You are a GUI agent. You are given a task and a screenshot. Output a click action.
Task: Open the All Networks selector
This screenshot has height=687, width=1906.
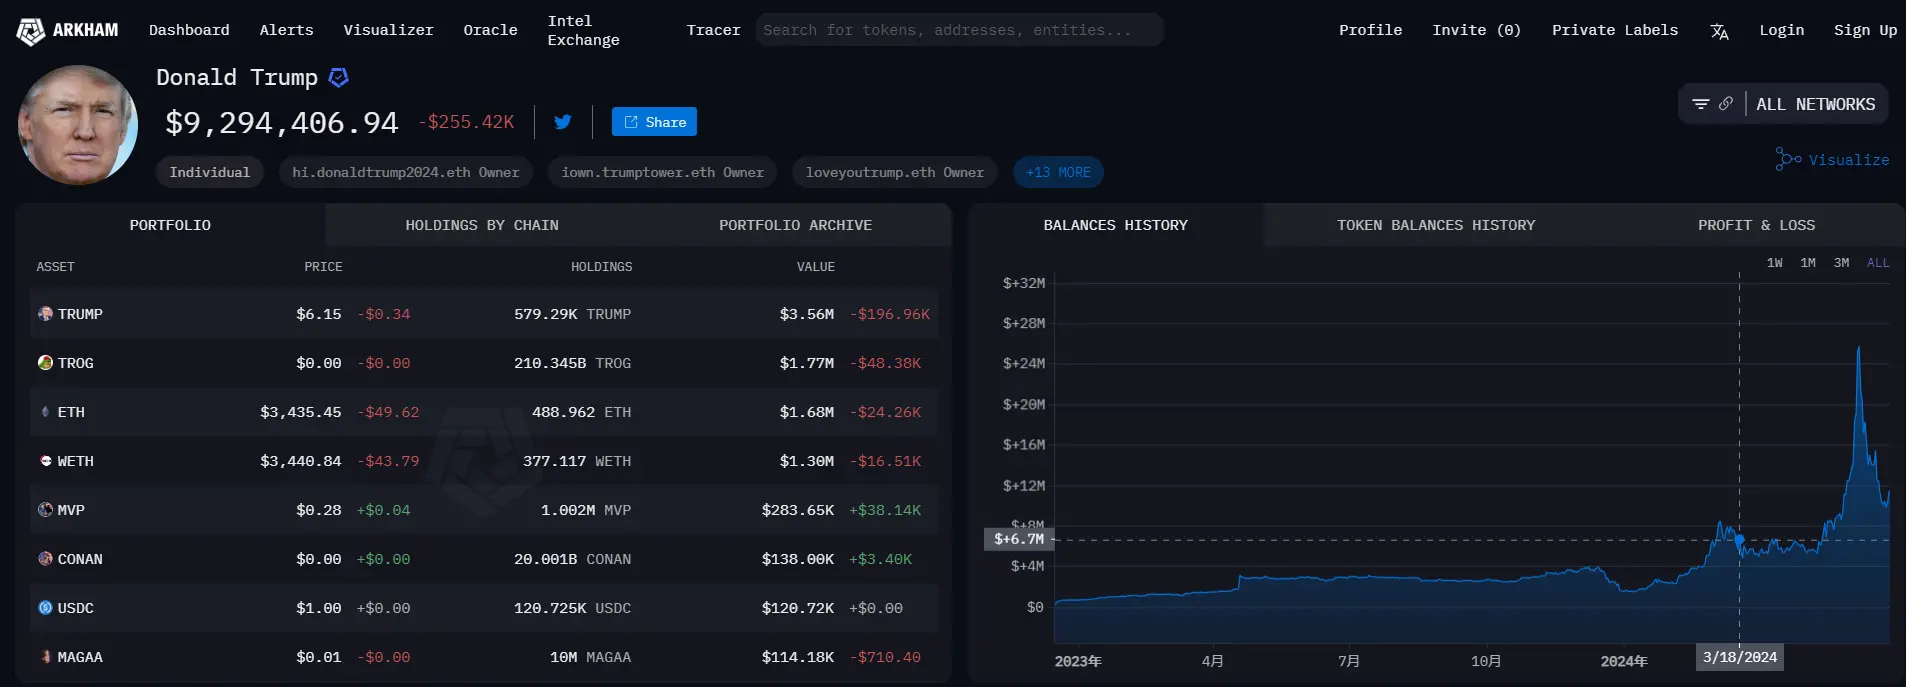1815,104
